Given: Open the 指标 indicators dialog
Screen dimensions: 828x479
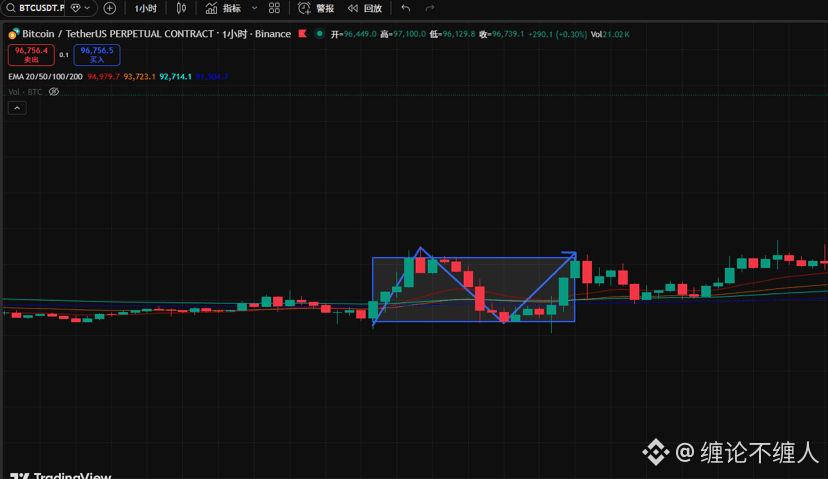Looking at the screenshot, I should [224, 8].
